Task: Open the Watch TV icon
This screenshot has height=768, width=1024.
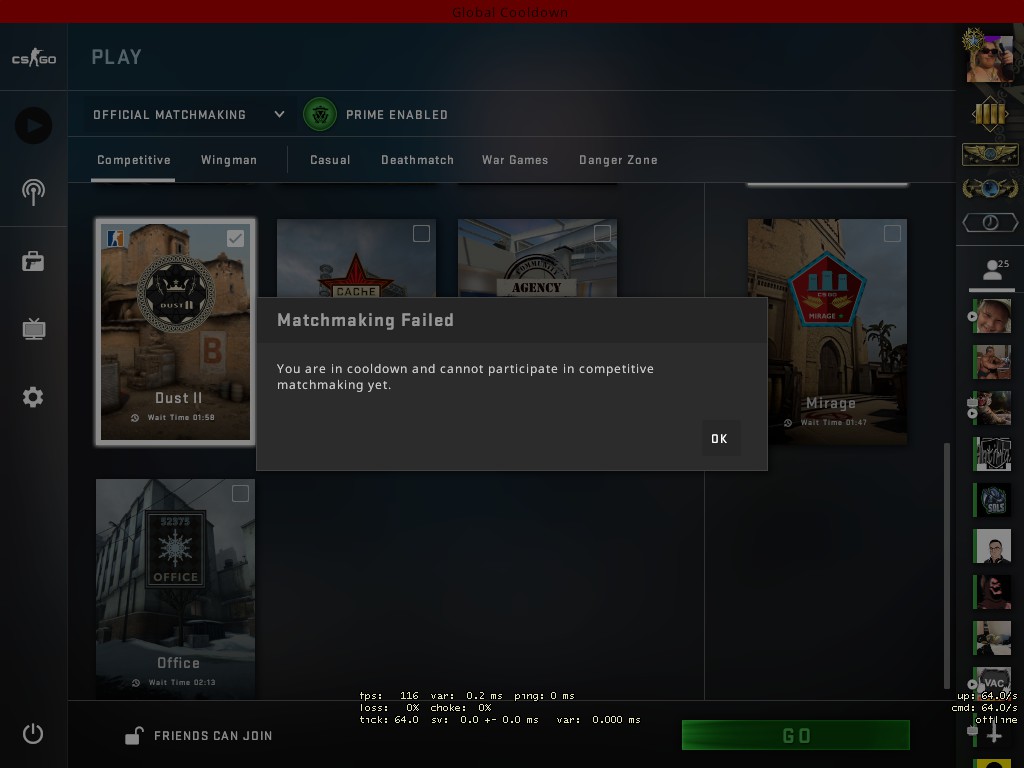Action: [x=33, y=328]
